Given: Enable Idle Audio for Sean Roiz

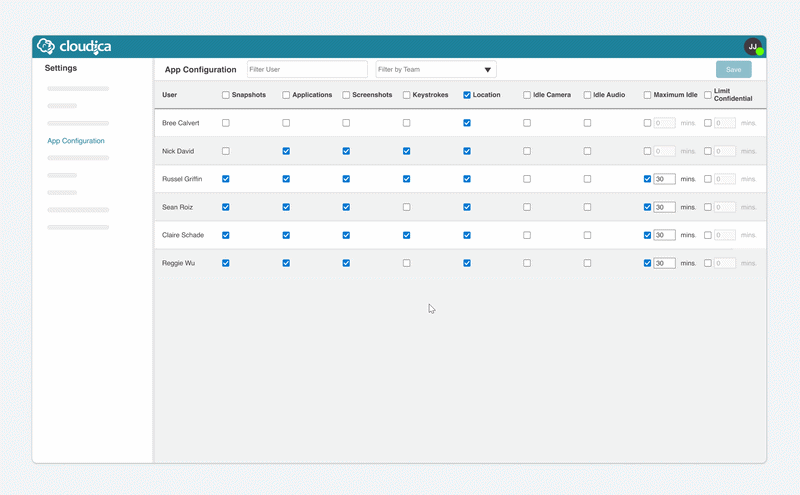Looking at the screenshot, I should 587,207.
